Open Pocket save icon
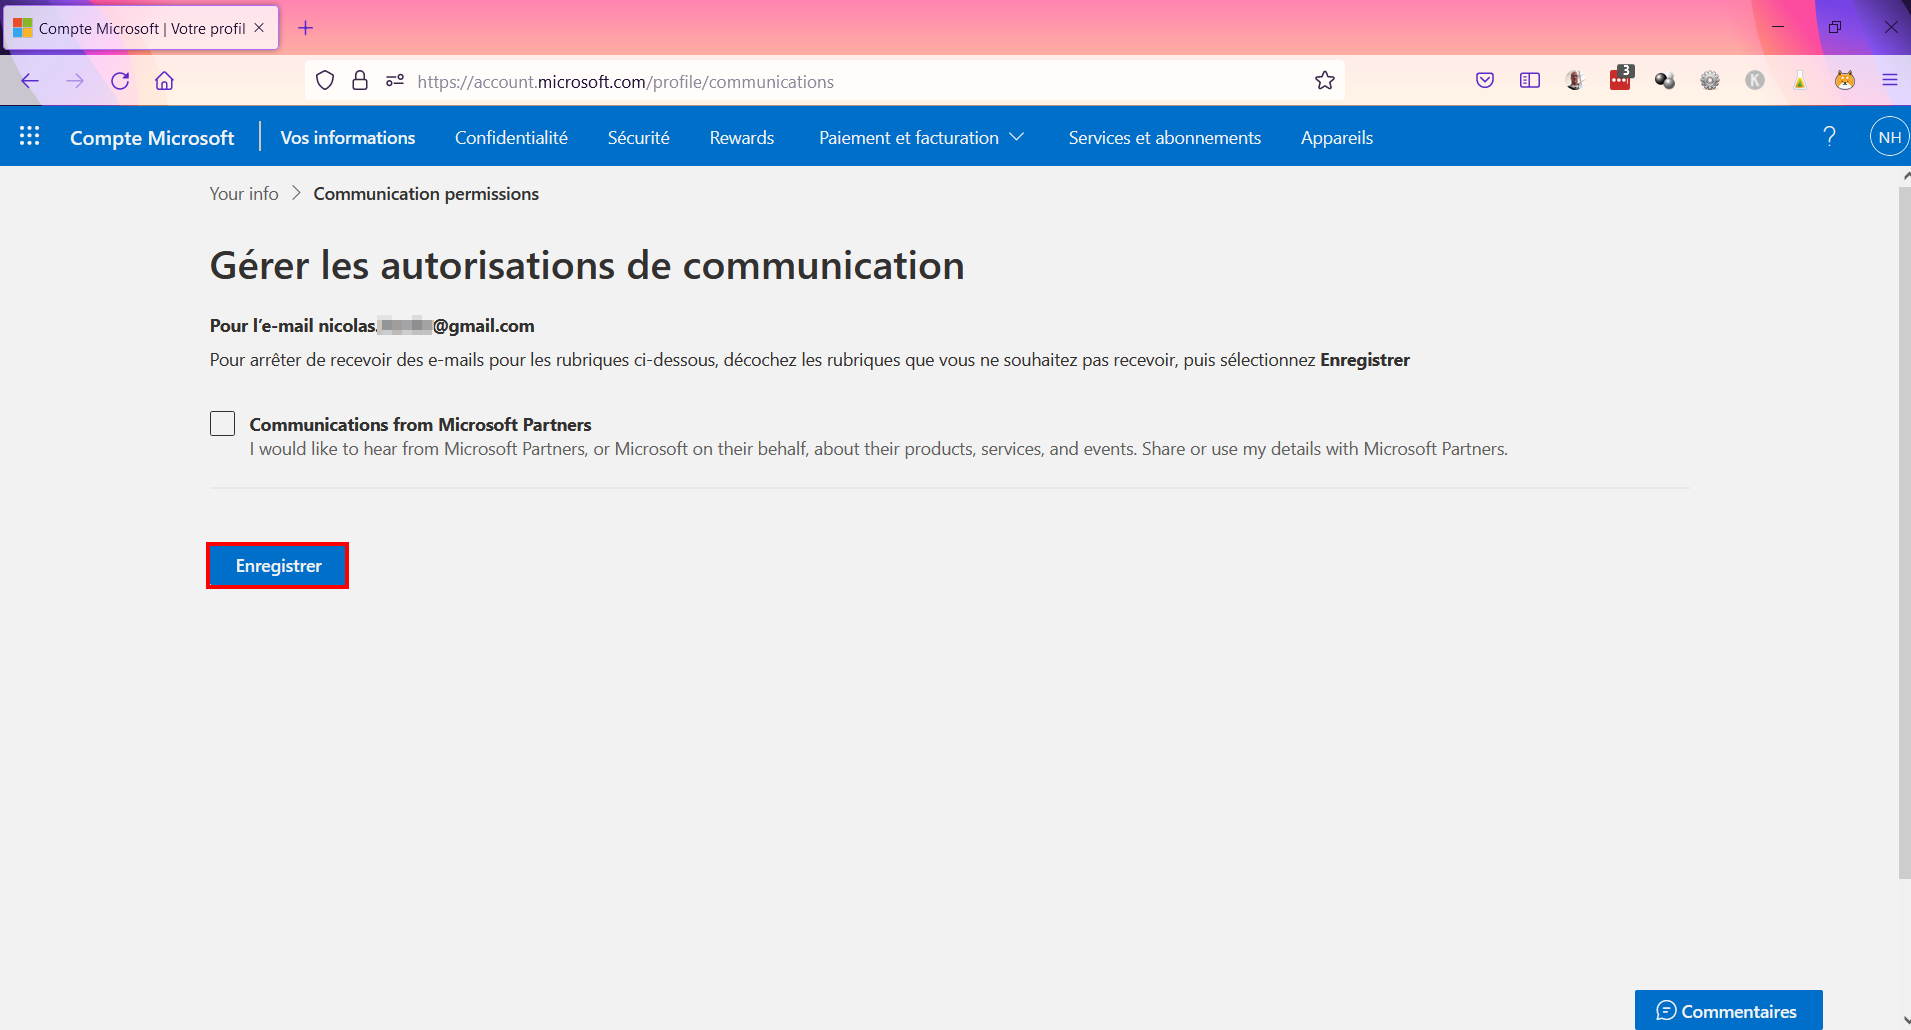1911x1030 pixels. point(1485,81)
